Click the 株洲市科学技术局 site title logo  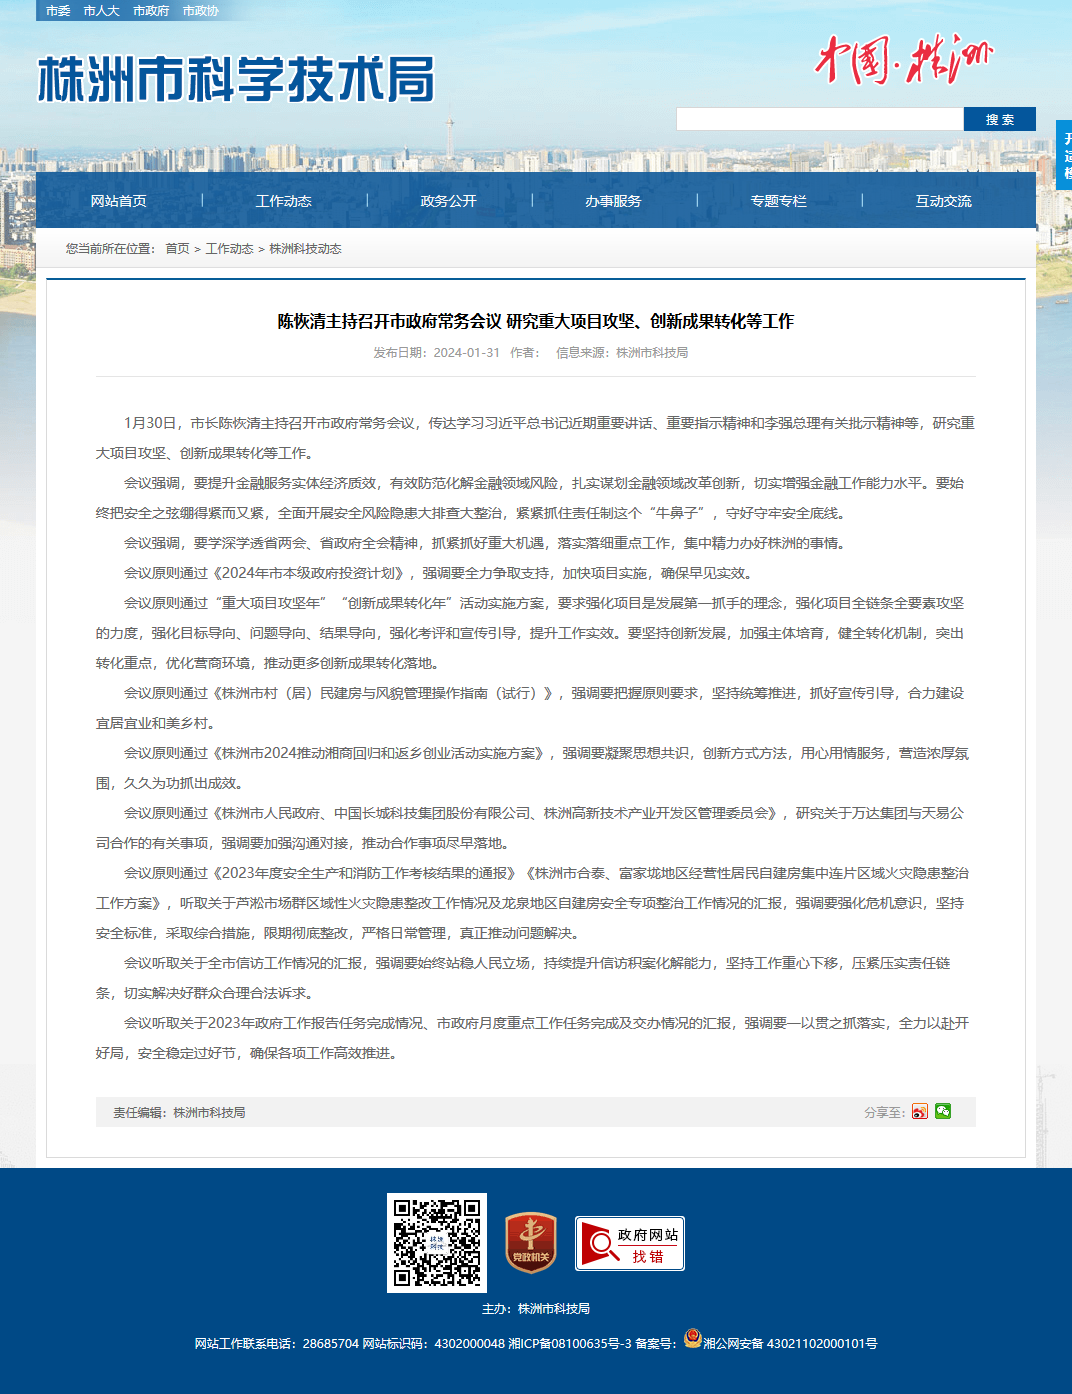point(236,79)
